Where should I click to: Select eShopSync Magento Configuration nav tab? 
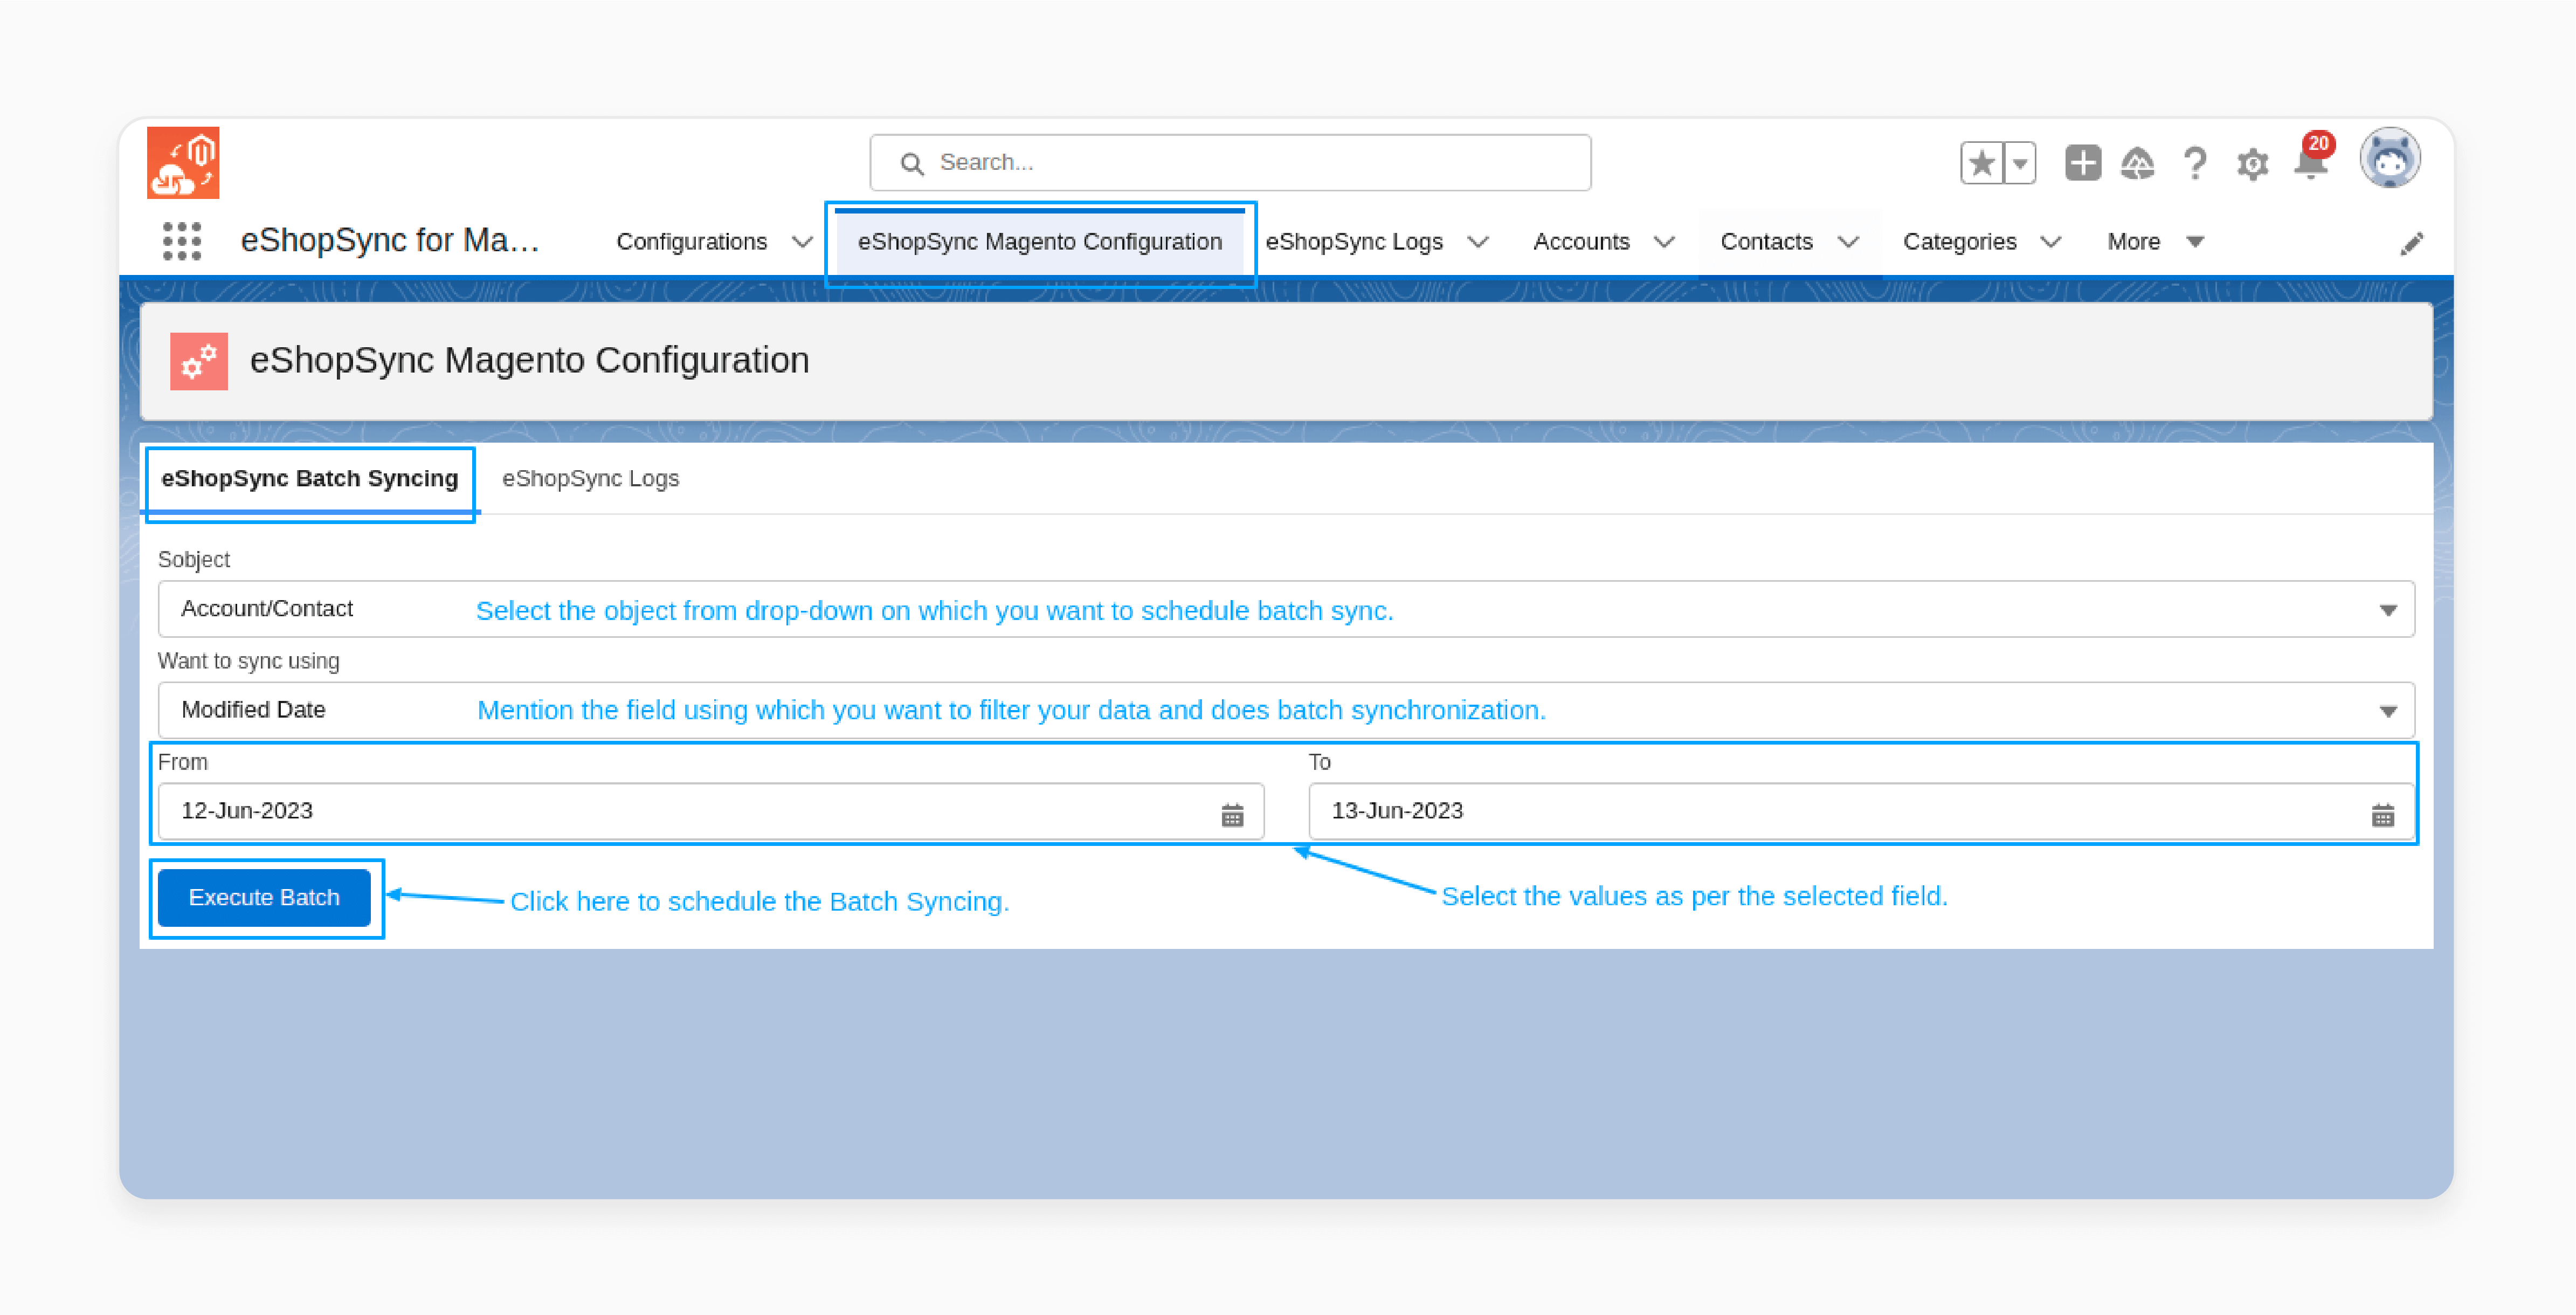coord(1040,242)
